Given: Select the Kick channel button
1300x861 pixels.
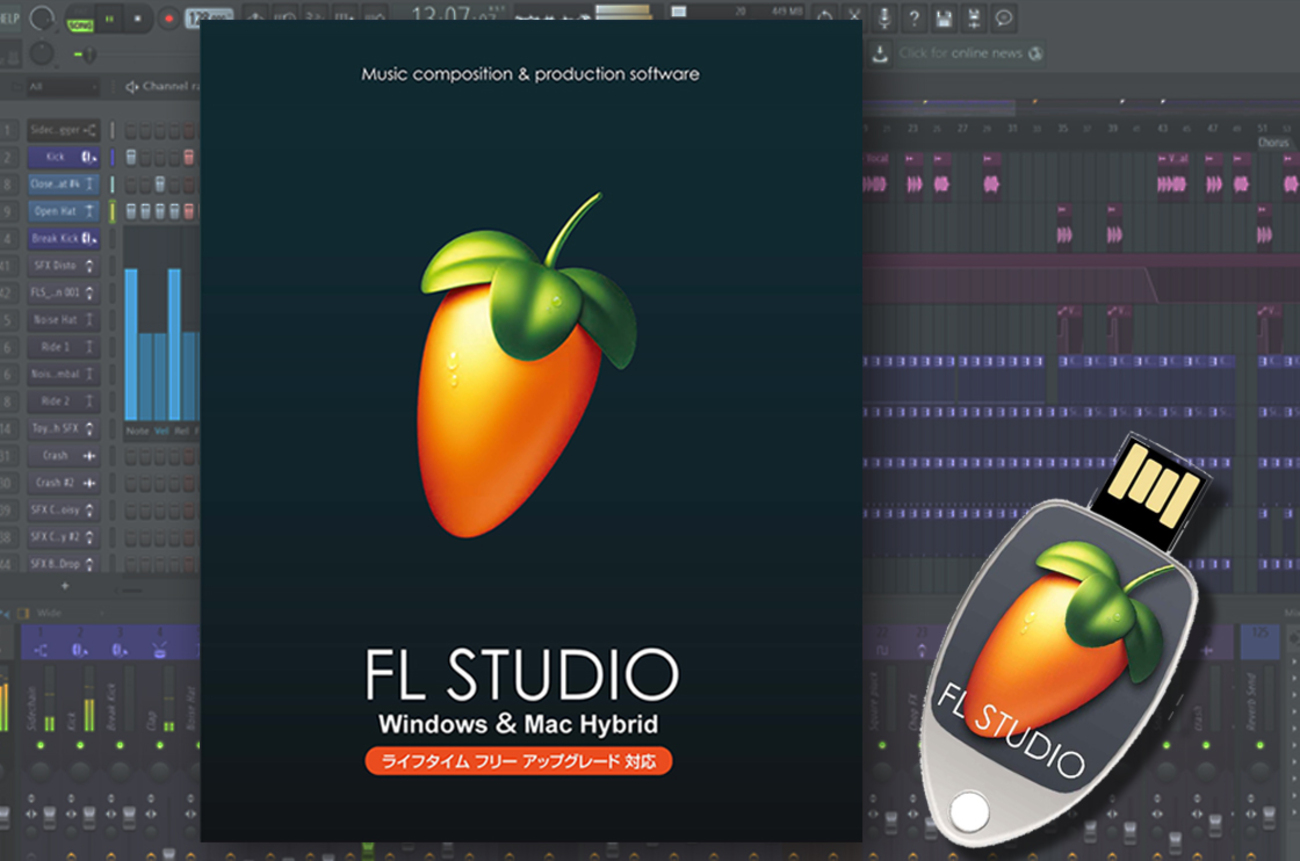Looking at the screenshot, I should pyautogui.click(x=64, y=157).
